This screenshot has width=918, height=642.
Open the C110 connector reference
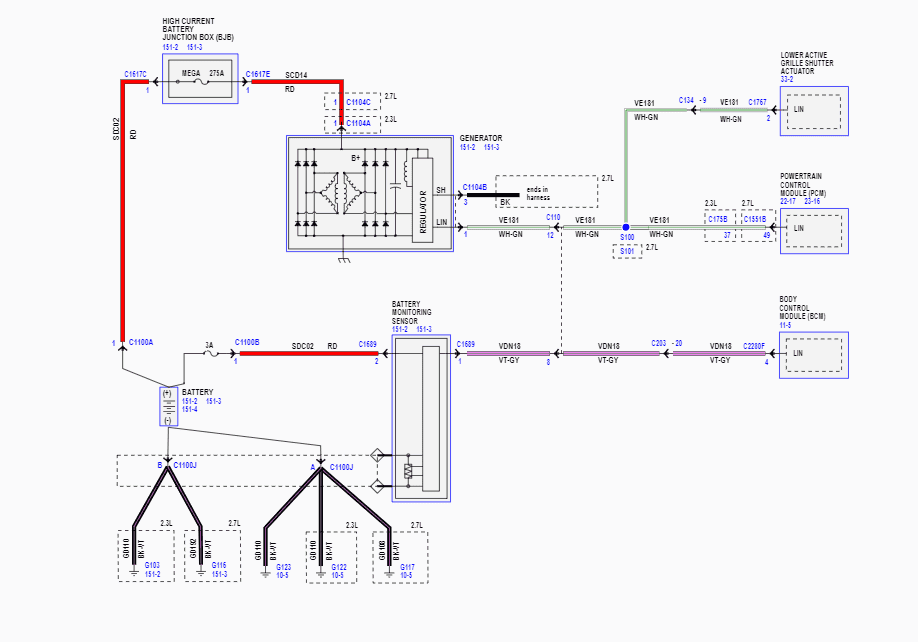point(553,217)
